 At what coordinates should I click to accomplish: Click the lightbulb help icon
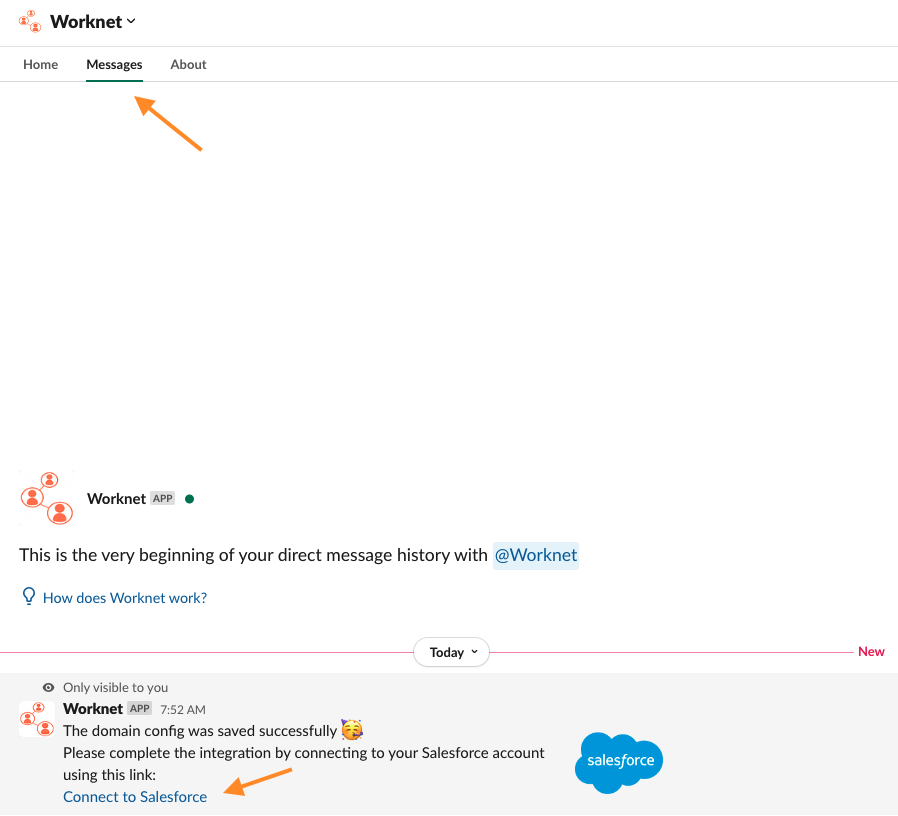coord(29,596)
